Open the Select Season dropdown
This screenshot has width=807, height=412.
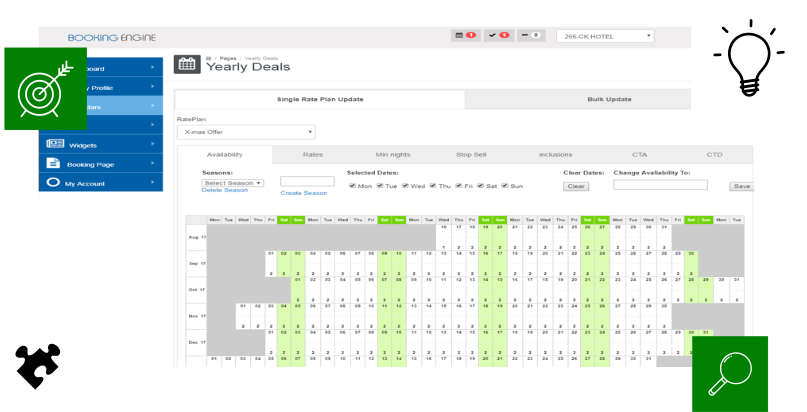coord(232,183)
